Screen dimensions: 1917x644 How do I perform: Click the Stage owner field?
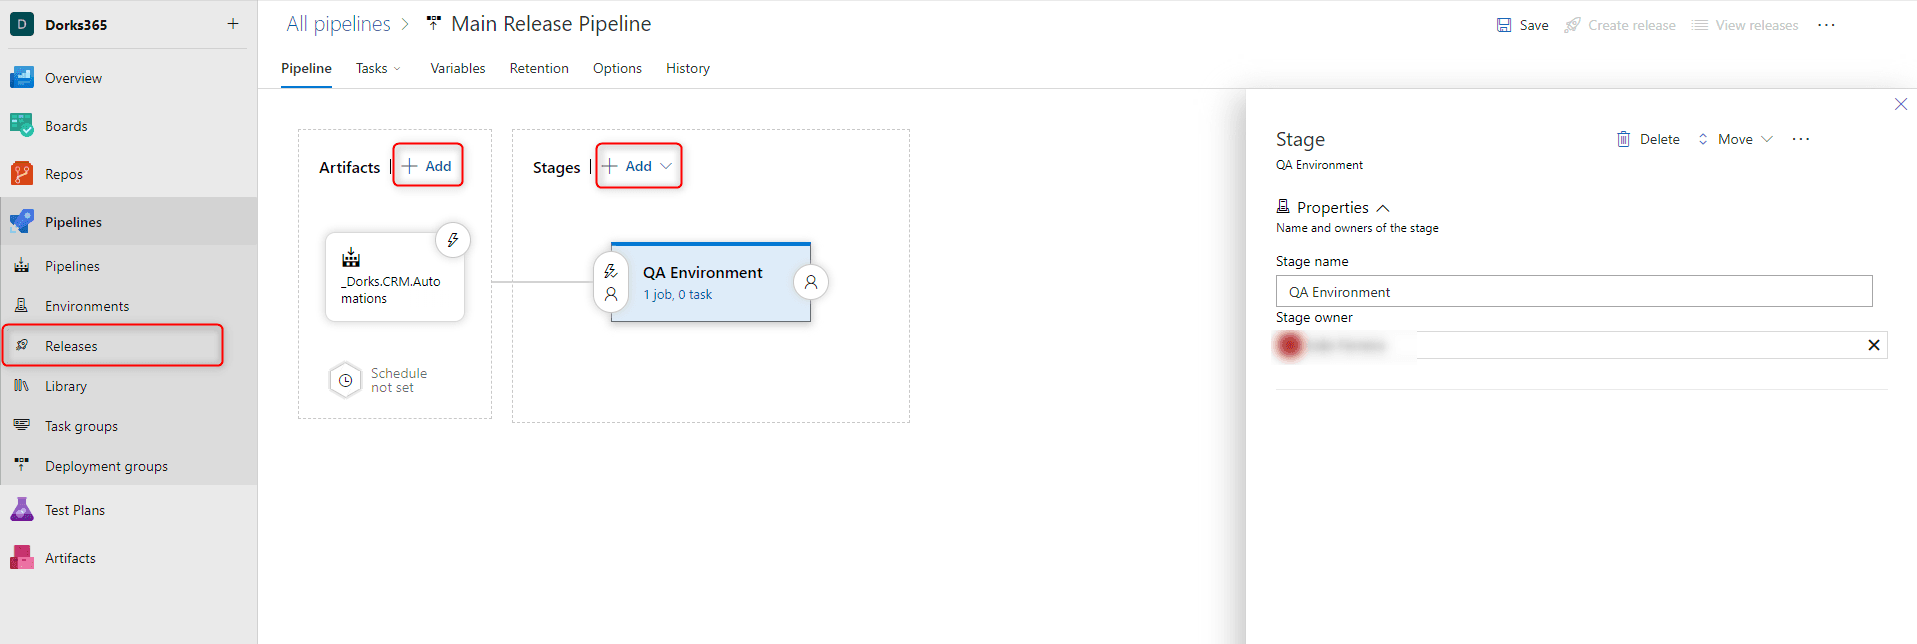tap(1582, 345)
